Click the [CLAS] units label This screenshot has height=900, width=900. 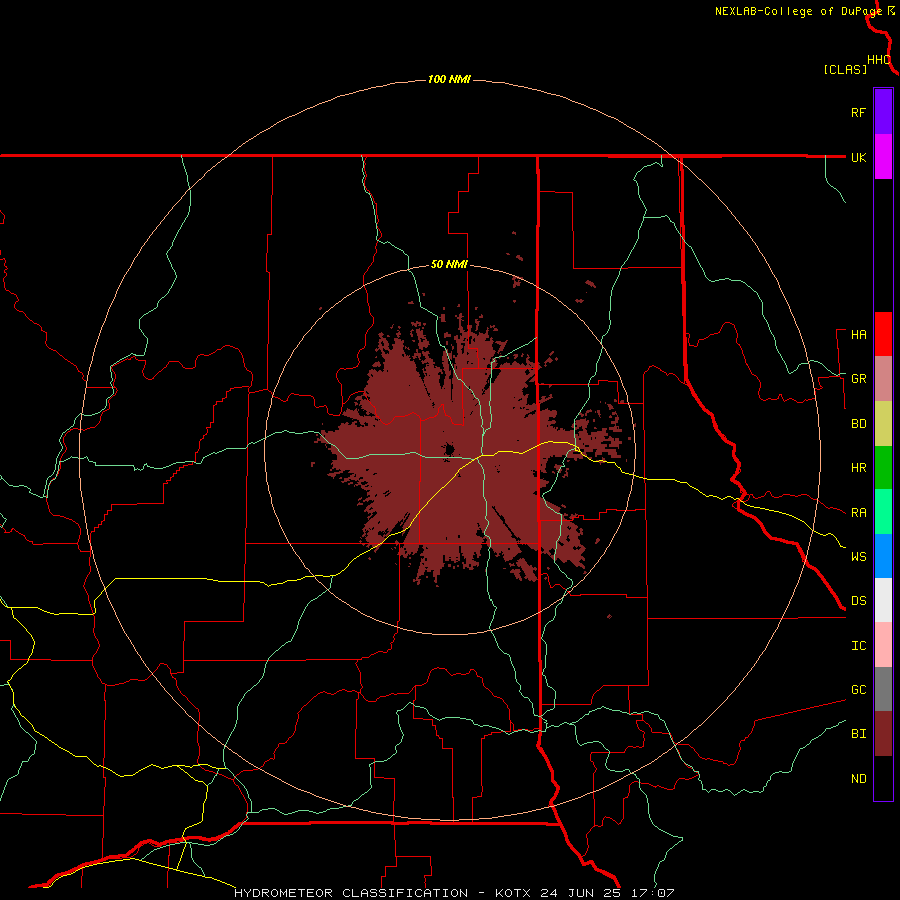[845, 69]
